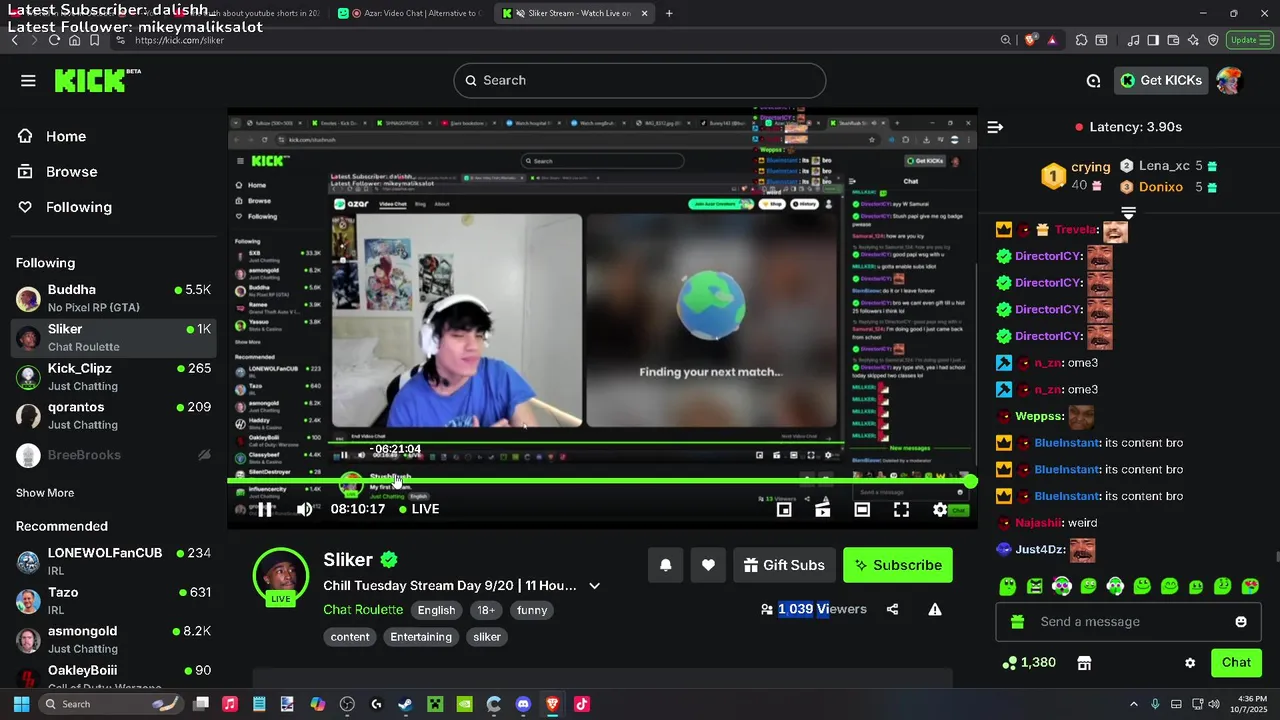Enter fullscreen video mode
This screenshot has height=720, width=1280.
point(901,510)
